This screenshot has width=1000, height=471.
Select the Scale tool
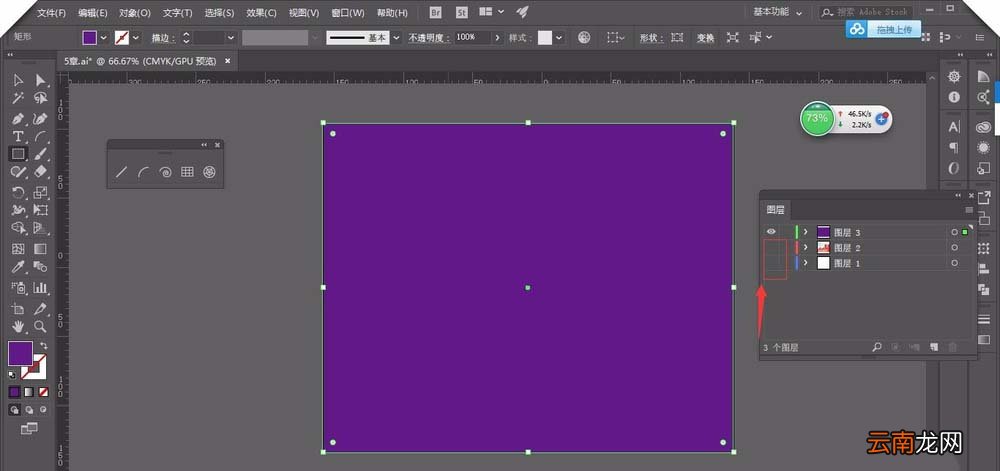click(x=40, y=192)
